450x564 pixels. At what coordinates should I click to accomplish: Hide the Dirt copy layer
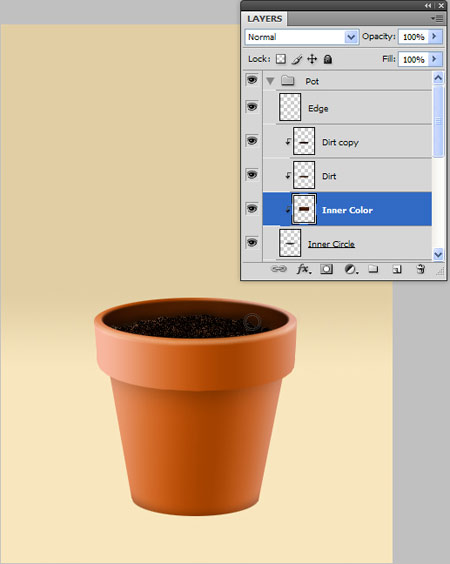252,141
